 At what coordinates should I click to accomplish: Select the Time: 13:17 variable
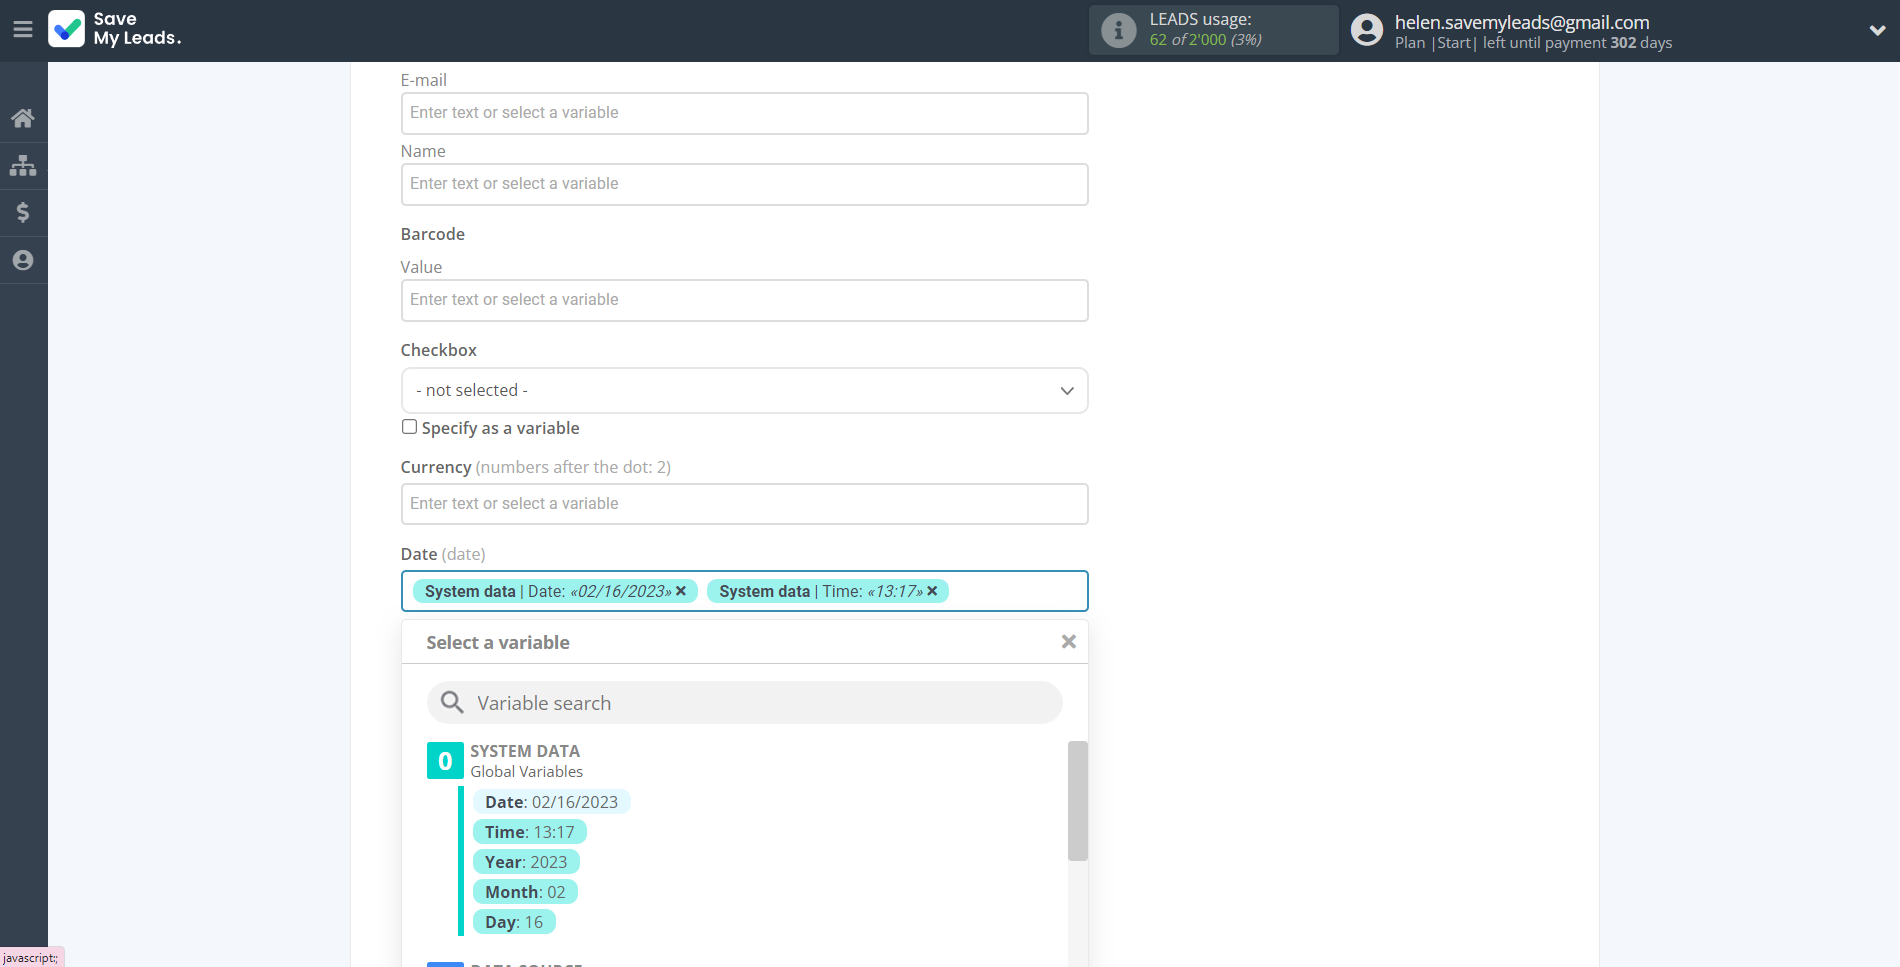click(530, 832)
